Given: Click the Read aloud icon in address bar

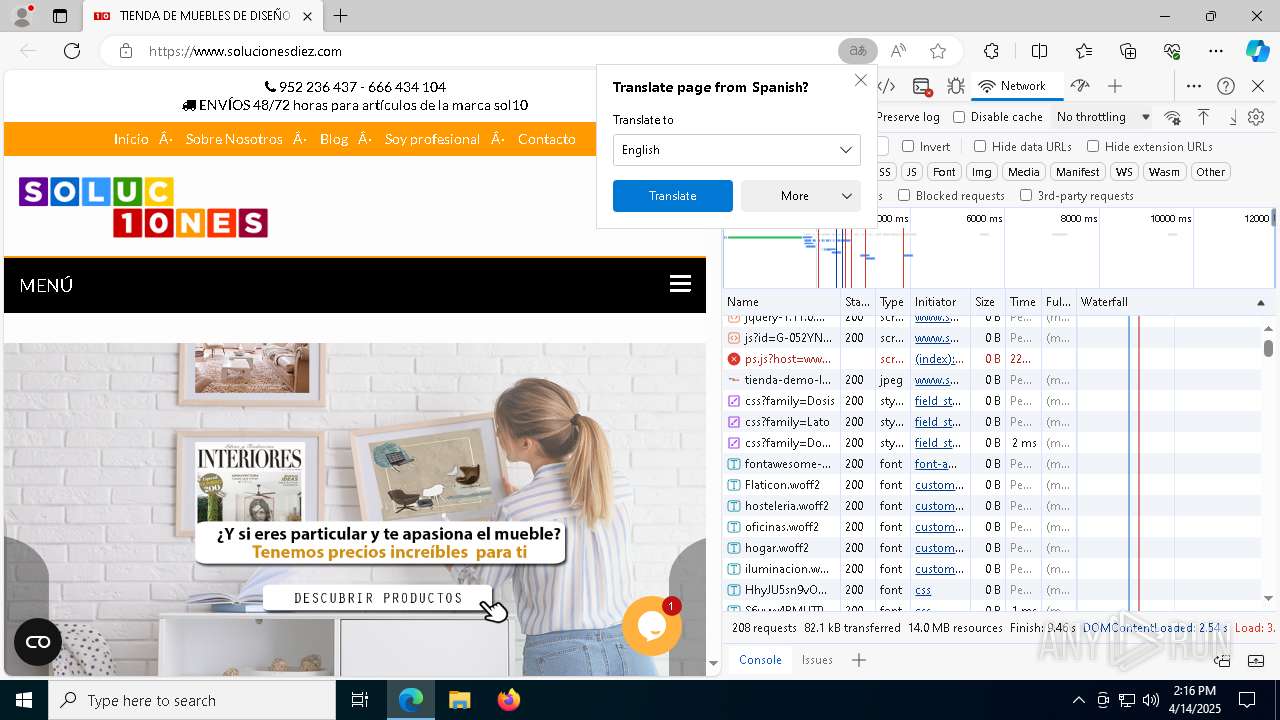Looking at the screenshot, I should [x=898, y=51].
